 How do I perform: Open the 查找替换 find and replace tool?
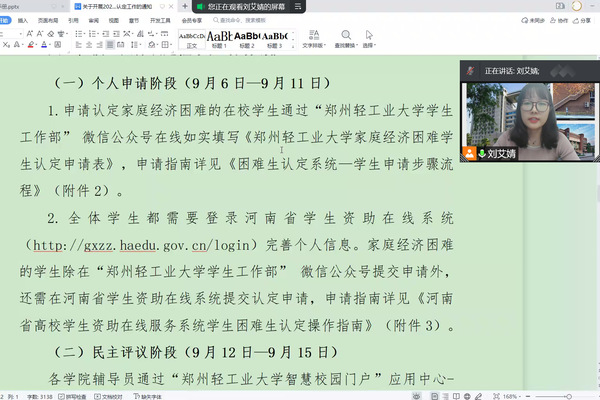[345, 39]
